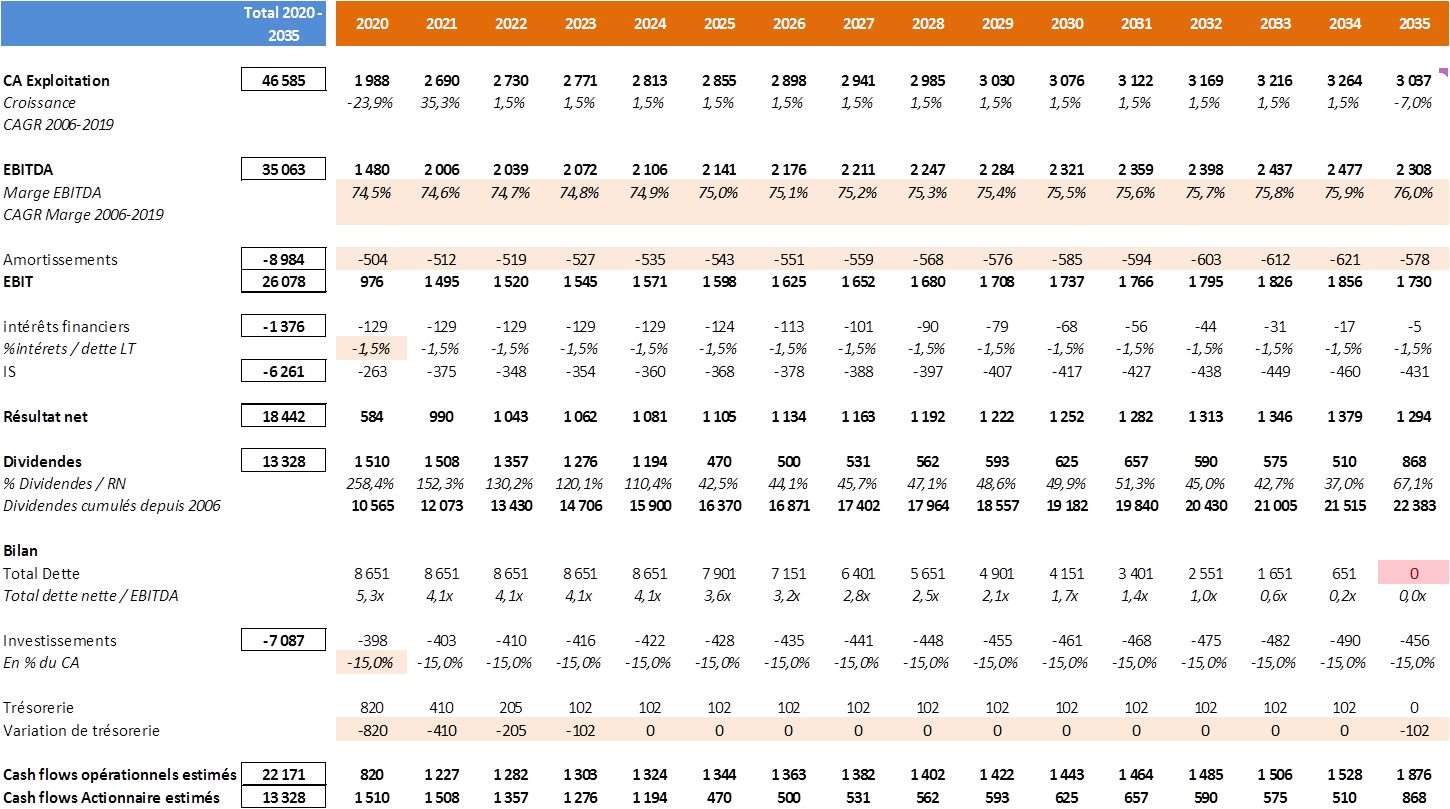The image size is (1450, 809).
Task: Select the 2020 year column header
Action: pyautogui.click(x=372, y=23)
